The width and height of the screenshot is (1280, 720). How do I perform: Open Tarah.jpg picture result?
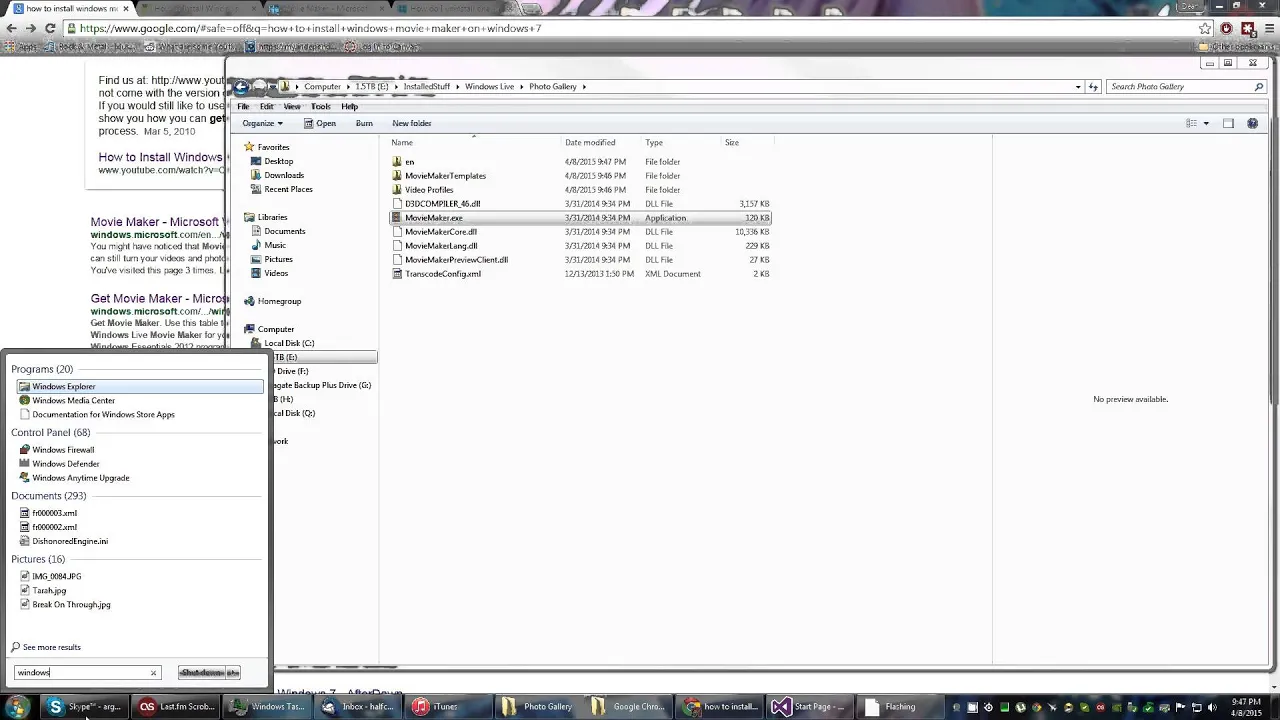click(x=49, y=591)
